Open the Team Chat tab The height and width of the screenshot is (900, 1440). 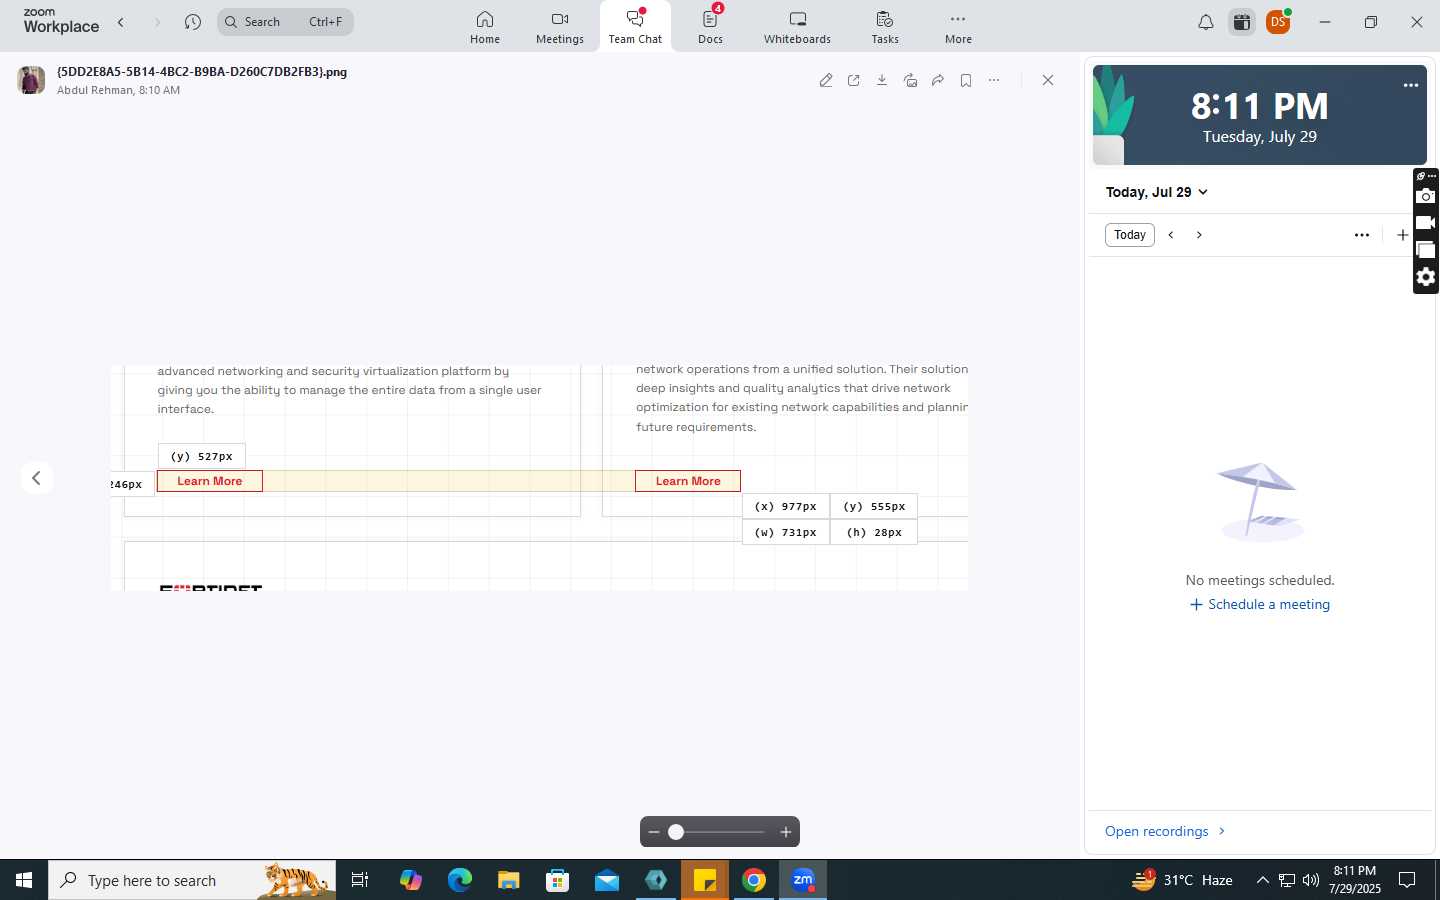click(635, 27)
